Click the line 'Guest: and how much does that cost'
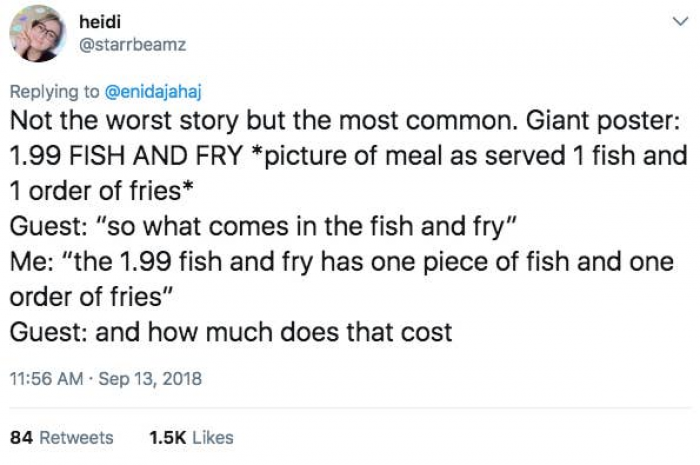This screenshot has width=700, height=465. [230, 332]
